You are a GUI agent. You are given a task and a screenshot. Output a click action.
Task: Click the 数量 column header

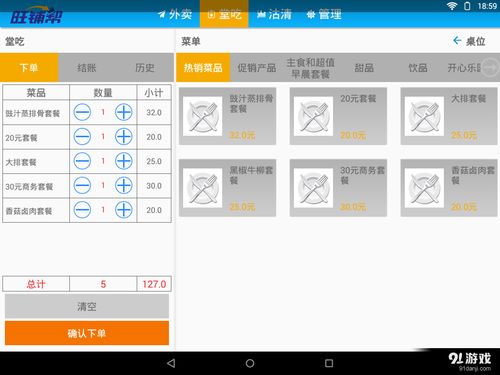(x=103, y=92)
